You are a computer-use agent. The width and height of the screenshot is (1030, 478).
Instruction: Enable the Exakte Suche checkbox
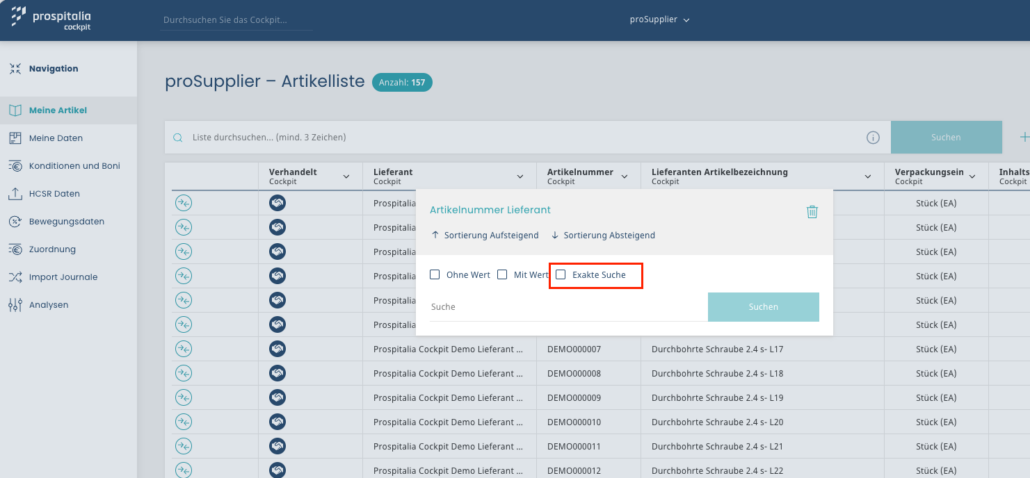(561, 274)
